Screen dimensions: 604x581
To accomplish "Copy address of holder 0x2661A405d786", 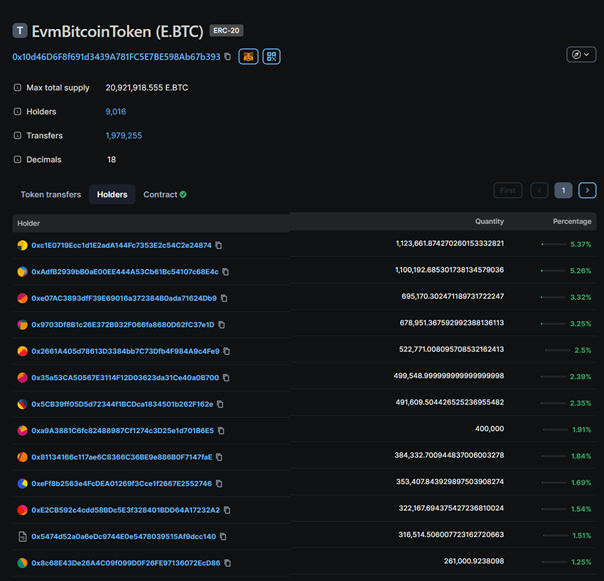I will (226, 351).
